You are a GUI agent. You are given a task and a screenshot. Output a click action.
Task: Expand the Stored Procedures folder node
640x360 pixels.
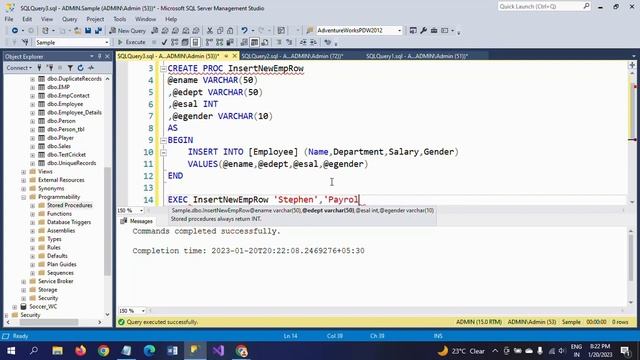32,206
